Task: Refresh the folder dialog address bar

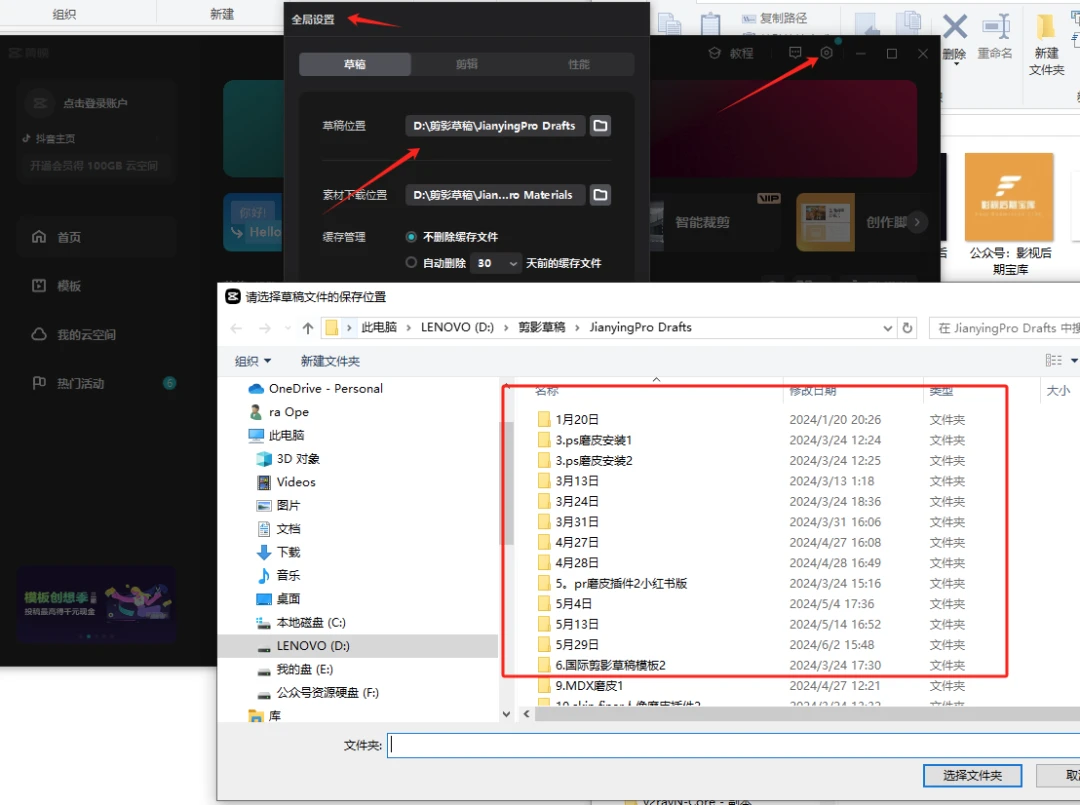Action: point(908,328)
